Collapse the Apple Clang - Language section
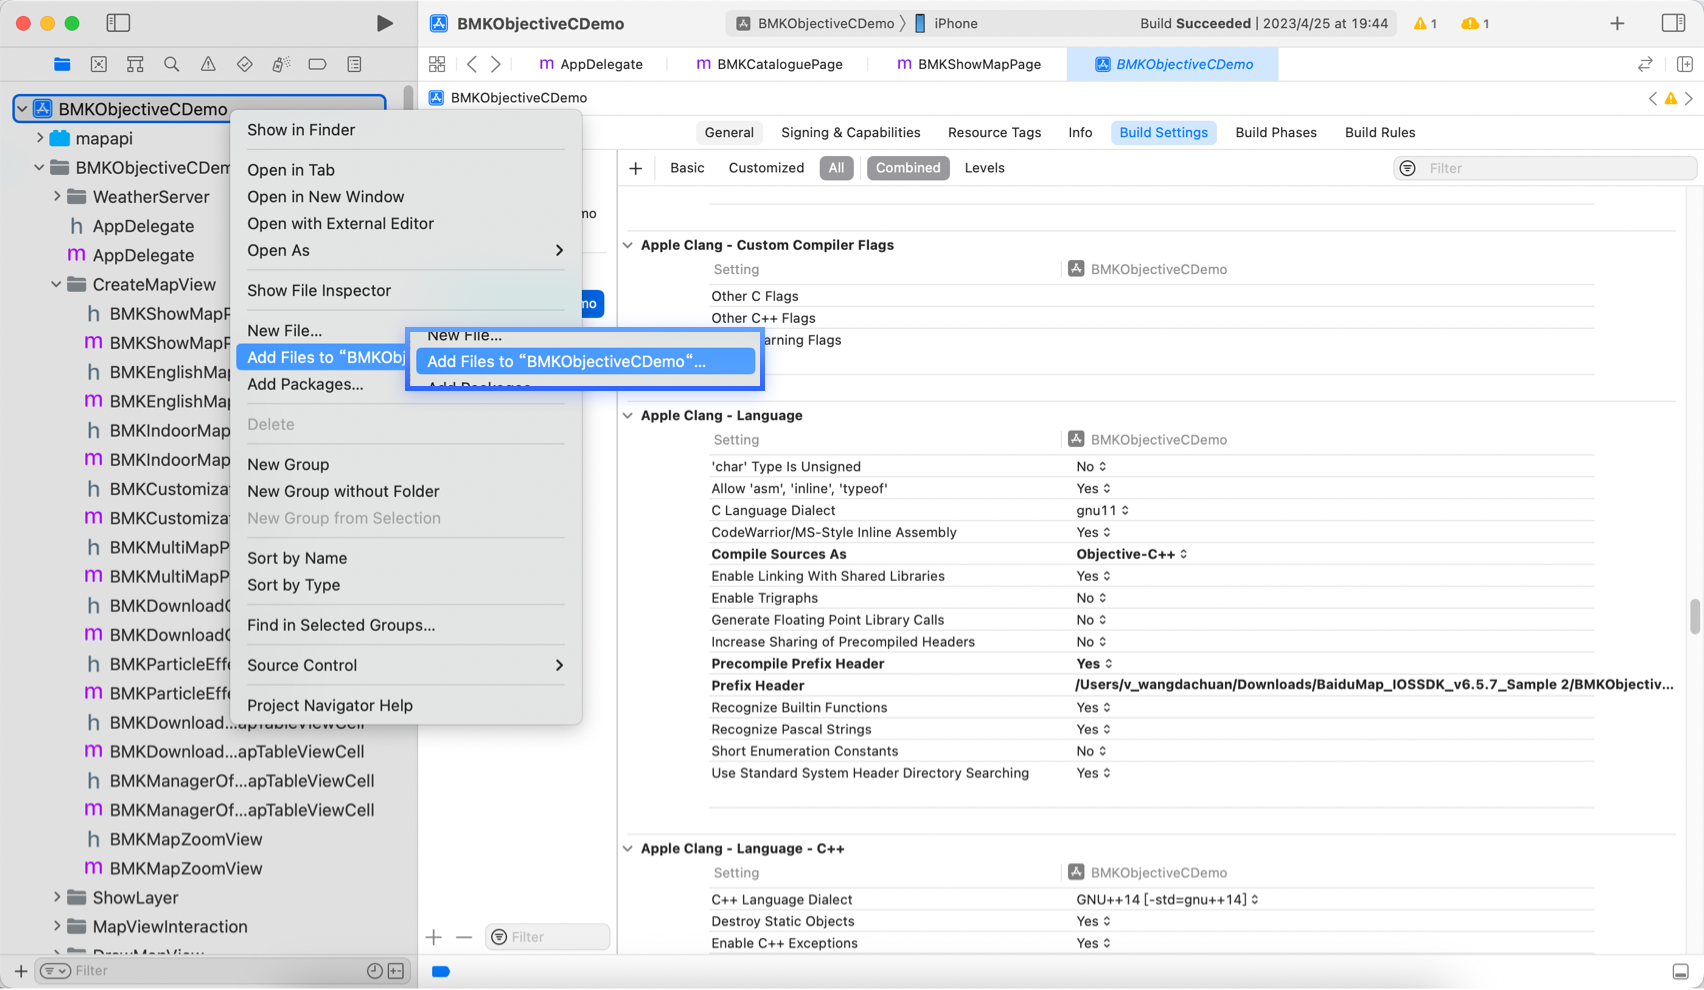This screenshot has width=1704, height=990. tap(628, 415)
